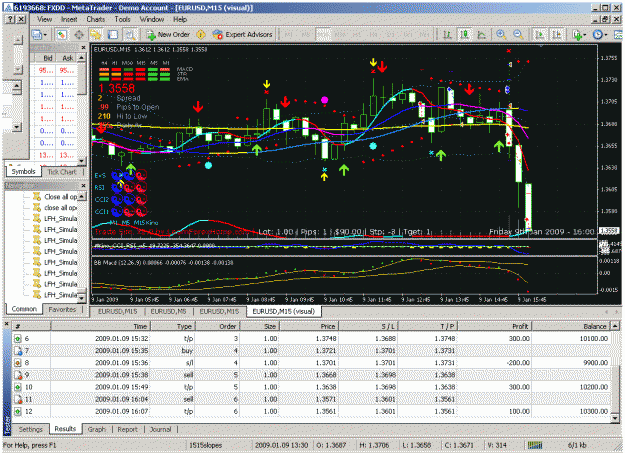The image size is (625, 453).
Task: Select results row 6 icon
Action: 18,339
